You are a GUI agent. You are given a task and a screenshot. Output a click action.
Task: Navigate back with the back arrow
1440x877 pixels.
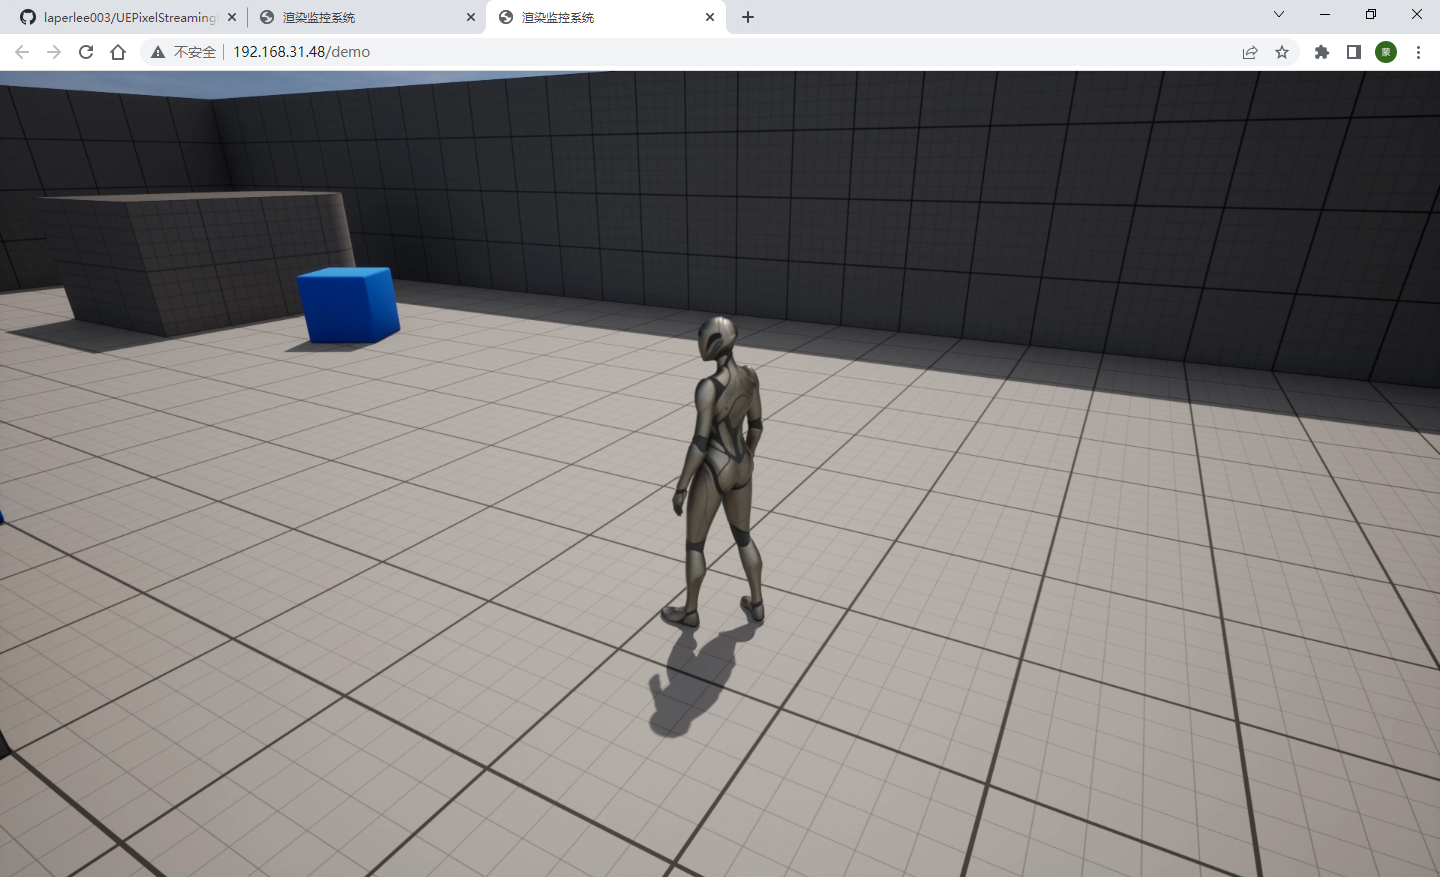click(21, 51)
